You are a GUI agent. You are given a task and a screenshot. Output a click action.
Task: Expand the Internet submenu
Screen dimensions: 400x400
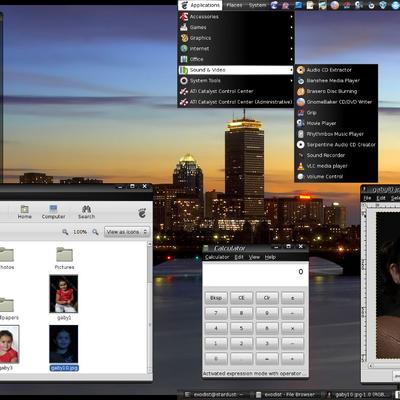236,49
